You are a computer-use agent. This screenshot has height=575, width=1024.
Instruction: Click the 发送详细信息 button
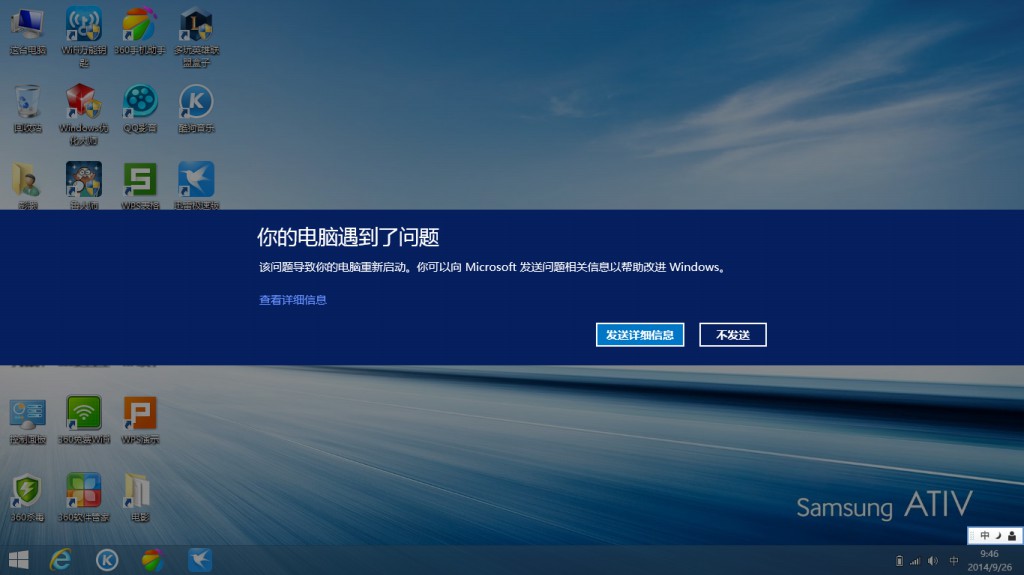click(x=639, y=335)
